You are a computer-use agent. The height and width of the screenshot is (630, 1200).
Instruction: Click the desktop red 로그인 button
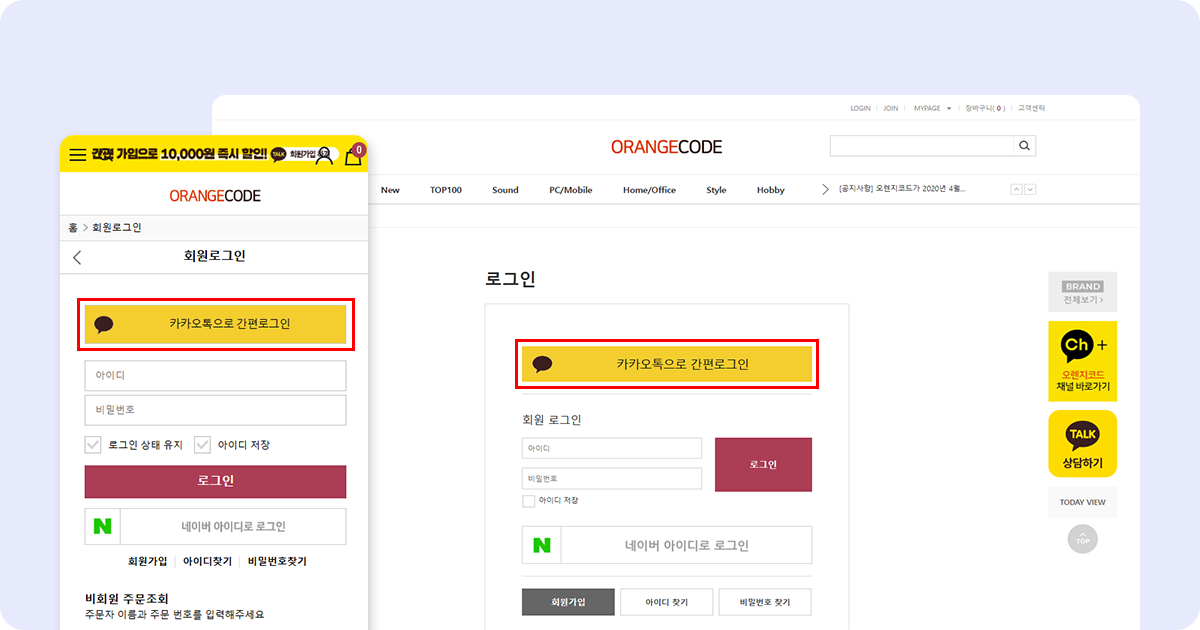[x=763, y=464]
